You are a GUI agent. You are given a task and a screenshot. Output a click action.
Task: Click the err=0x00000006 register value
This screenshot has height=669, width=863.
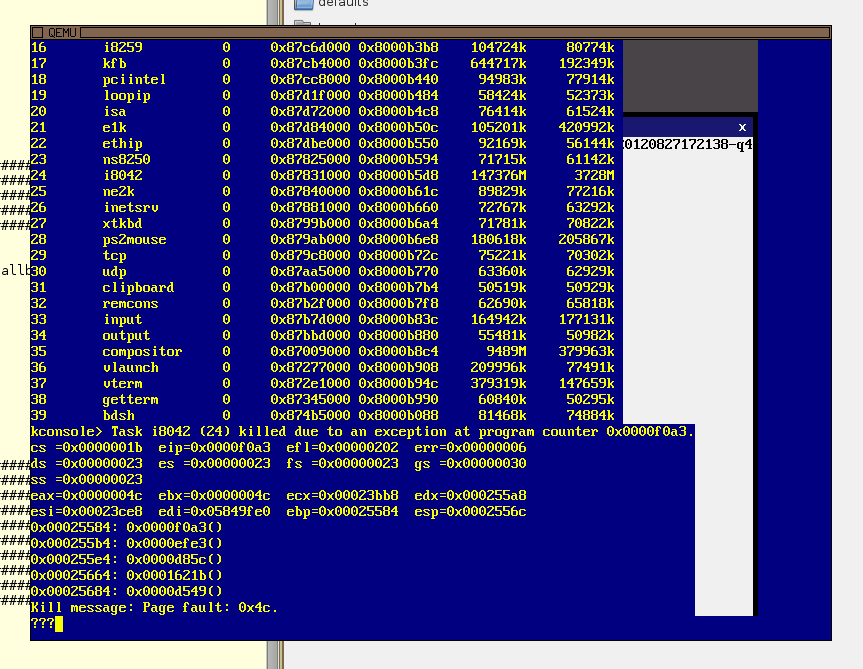(470, 447)
